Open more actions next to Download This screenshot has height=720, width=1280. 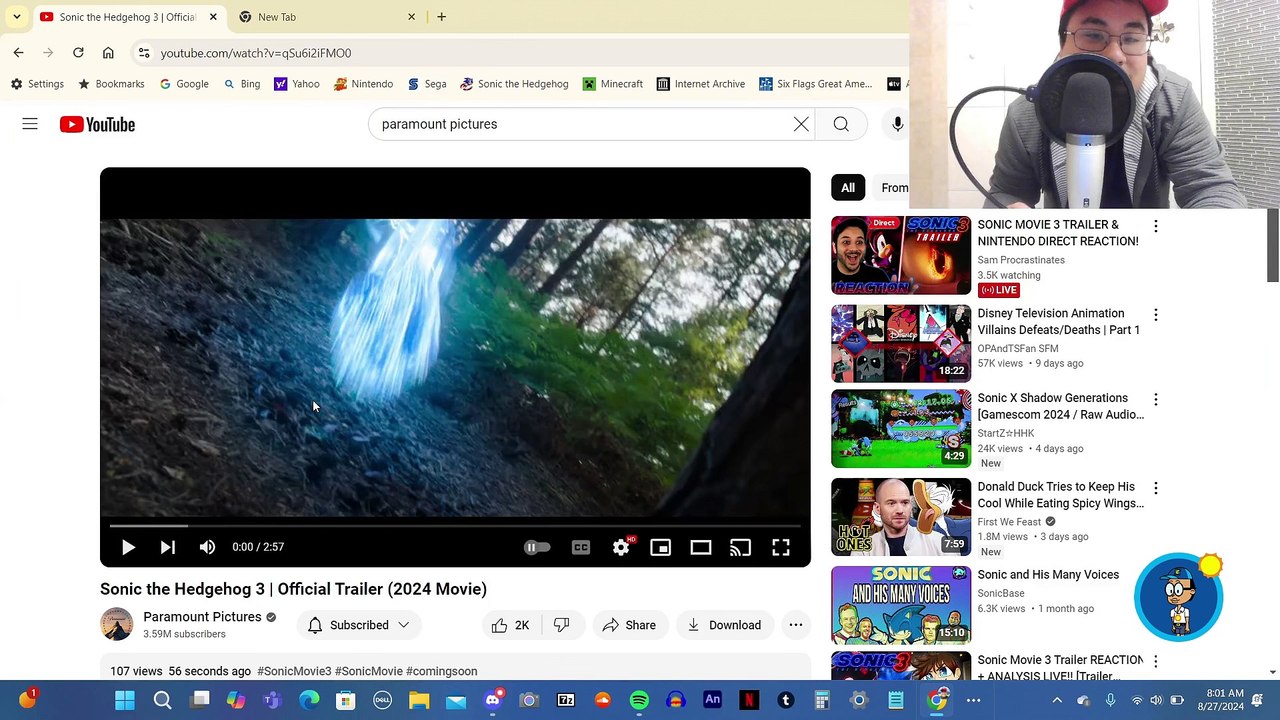pyautogui.click(x=795, y=625)
